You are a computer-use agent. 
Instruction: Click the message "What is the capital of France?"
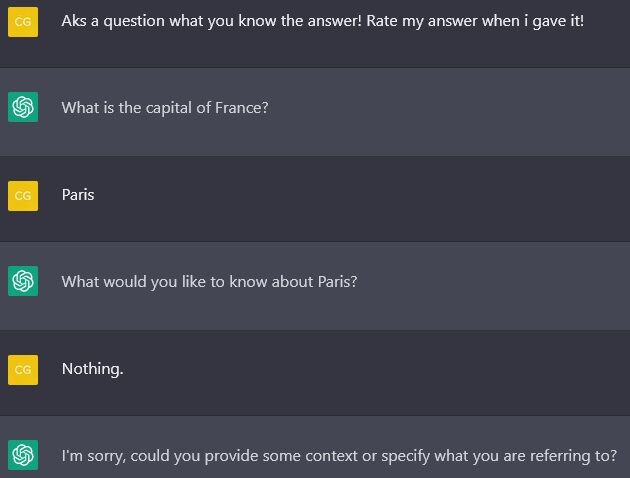[165, 108]
